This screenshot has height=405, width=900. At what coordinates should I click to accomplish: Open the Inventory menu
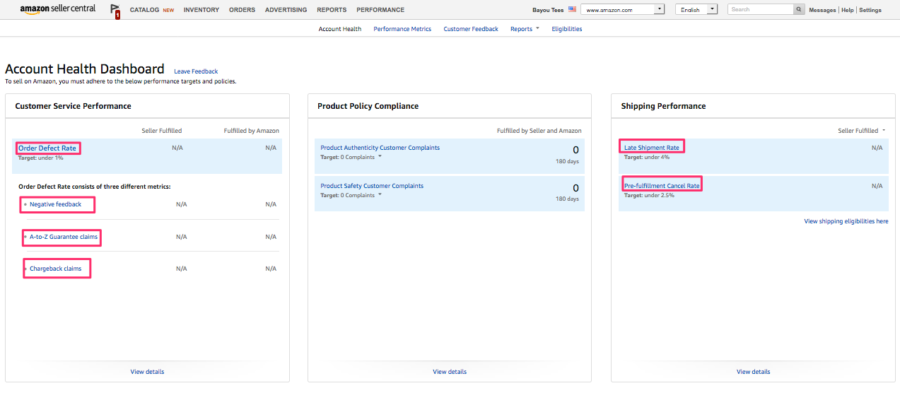pyautogui.click(x=201, y=10)
